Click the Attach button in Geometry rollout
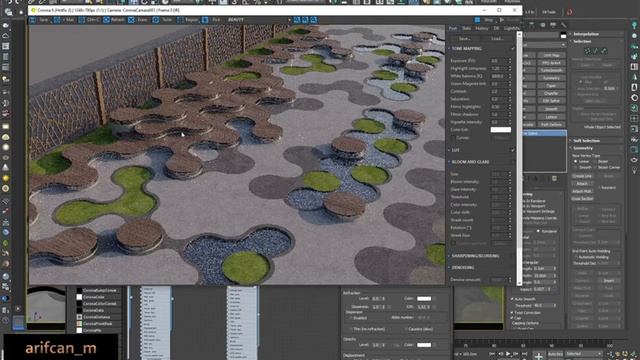The width and height of the screenshot is (640, 360). [x=582, y=184]
